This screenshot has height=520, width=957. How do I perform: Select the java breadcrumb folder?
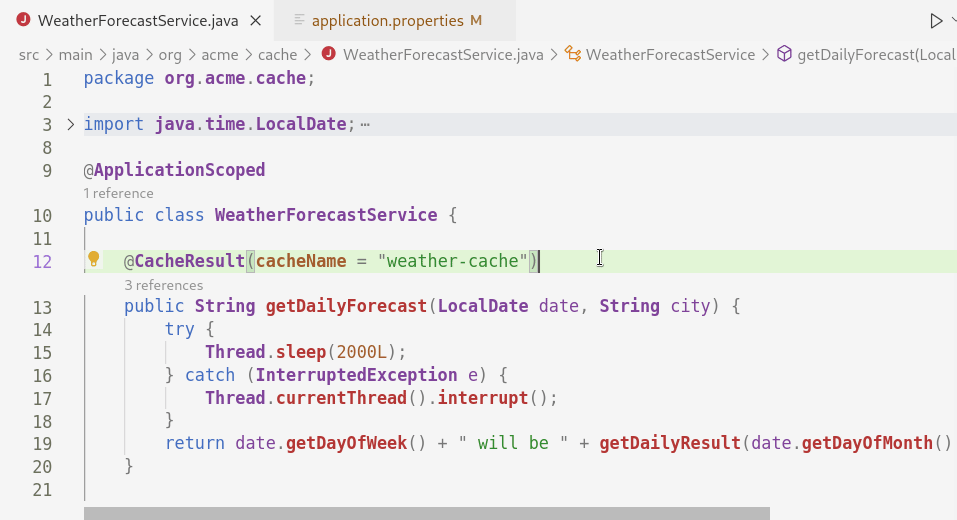point(125,55)
